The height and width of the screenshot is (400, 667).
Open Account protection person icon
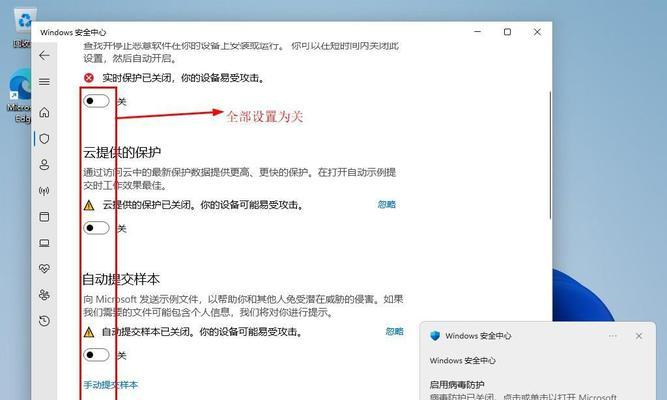44,165
